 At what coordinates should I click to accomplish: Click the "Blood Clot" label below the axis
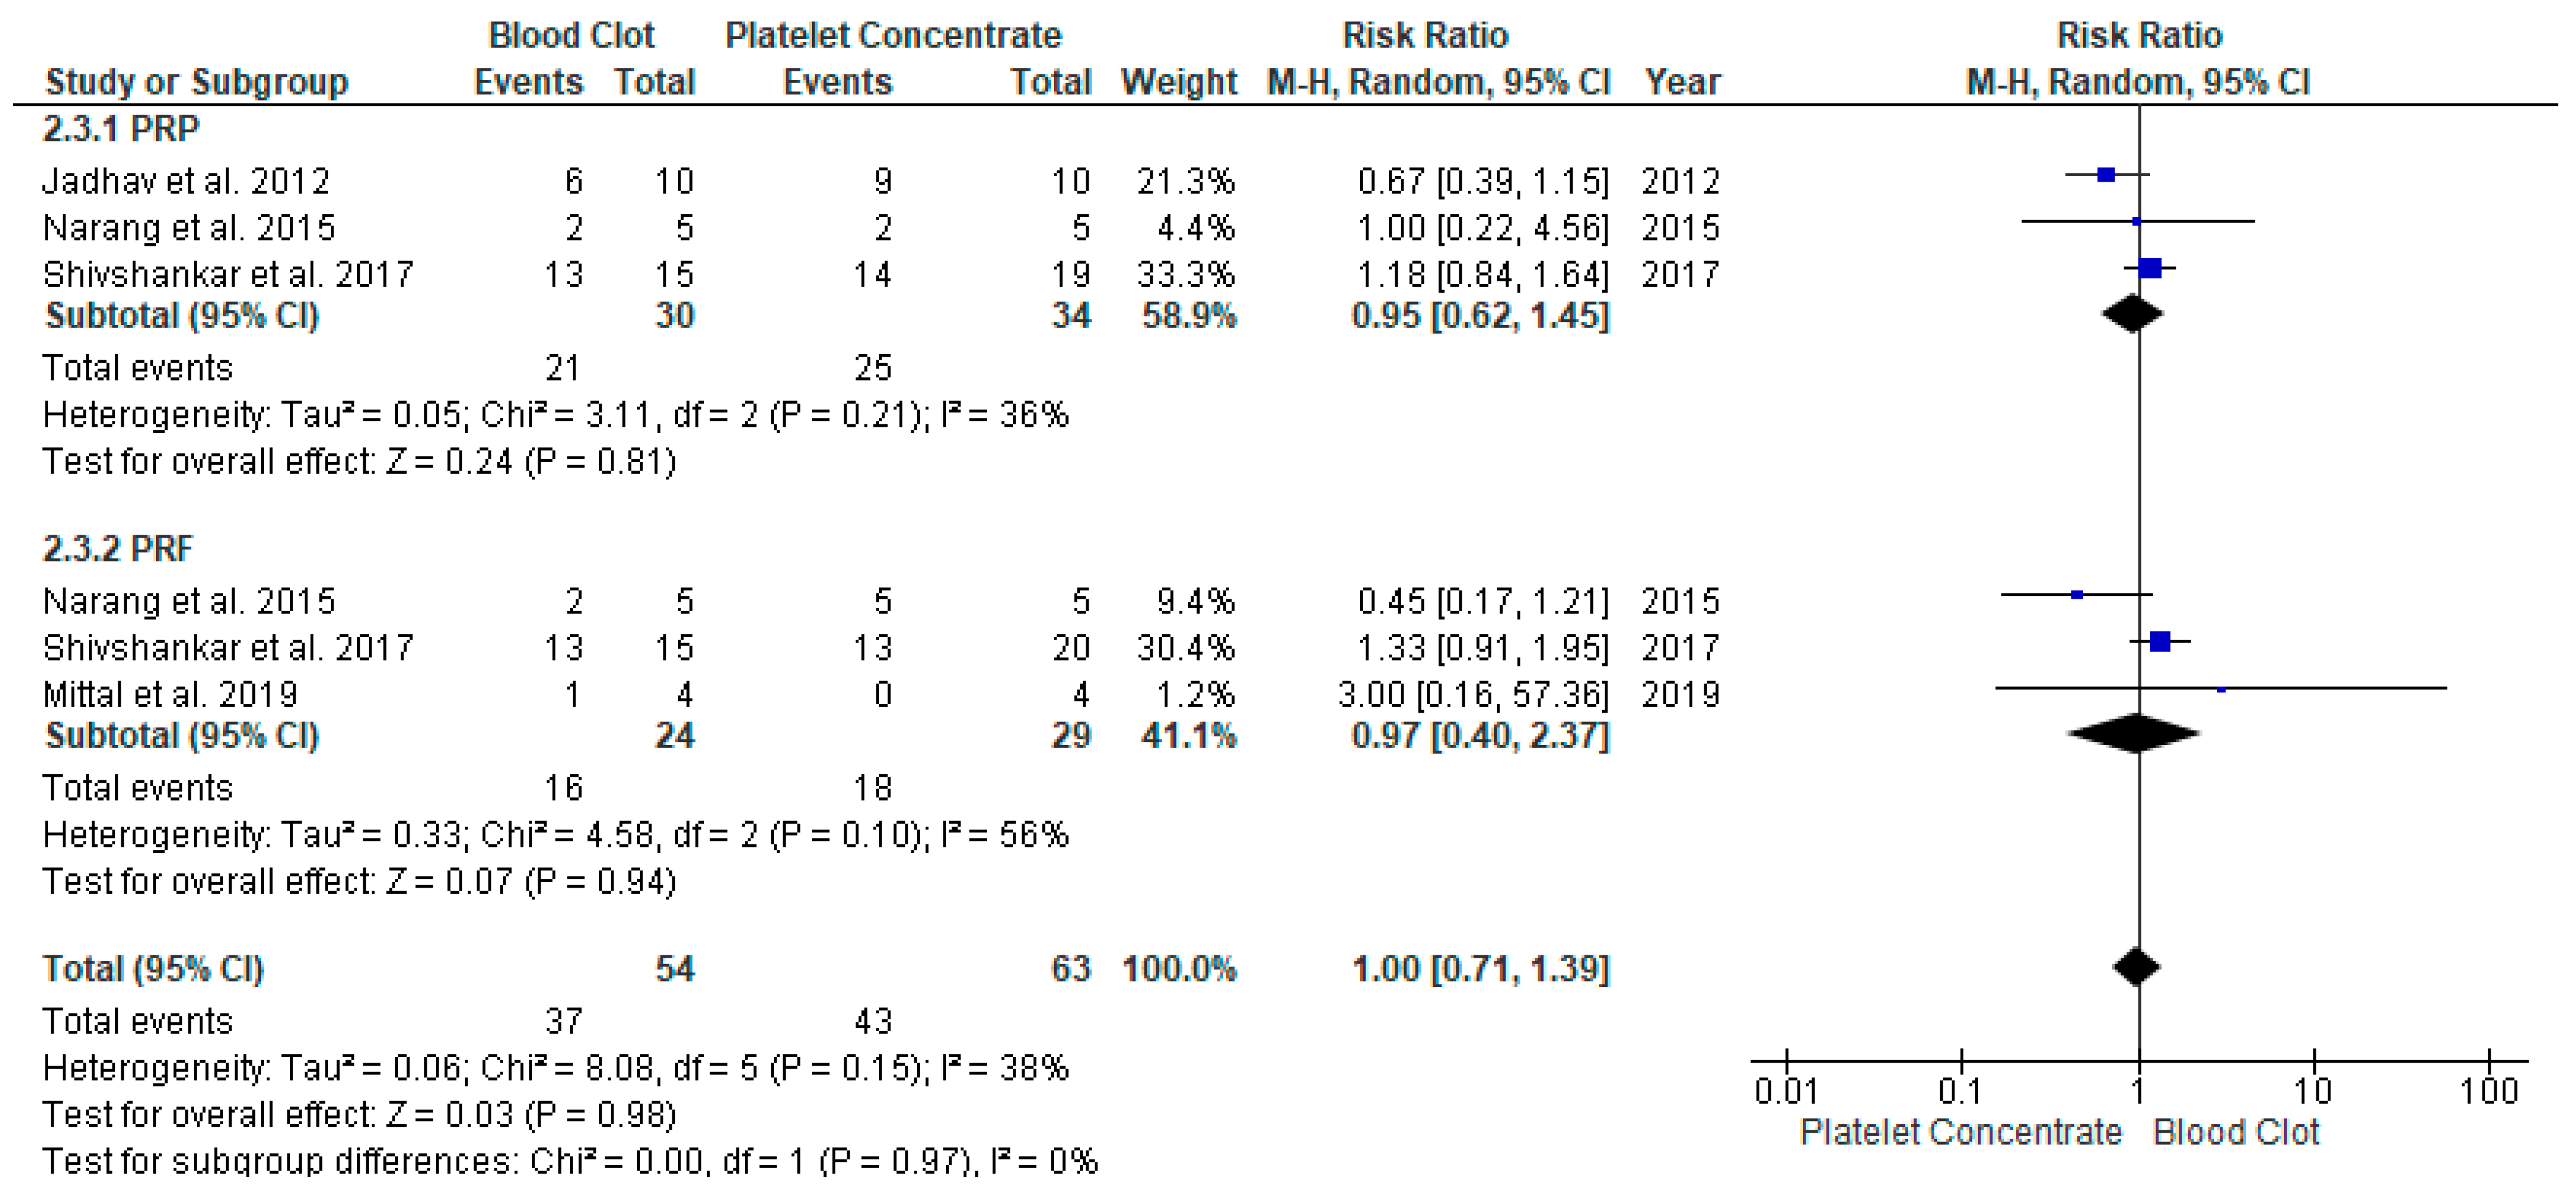(x=2236, y=1132)
